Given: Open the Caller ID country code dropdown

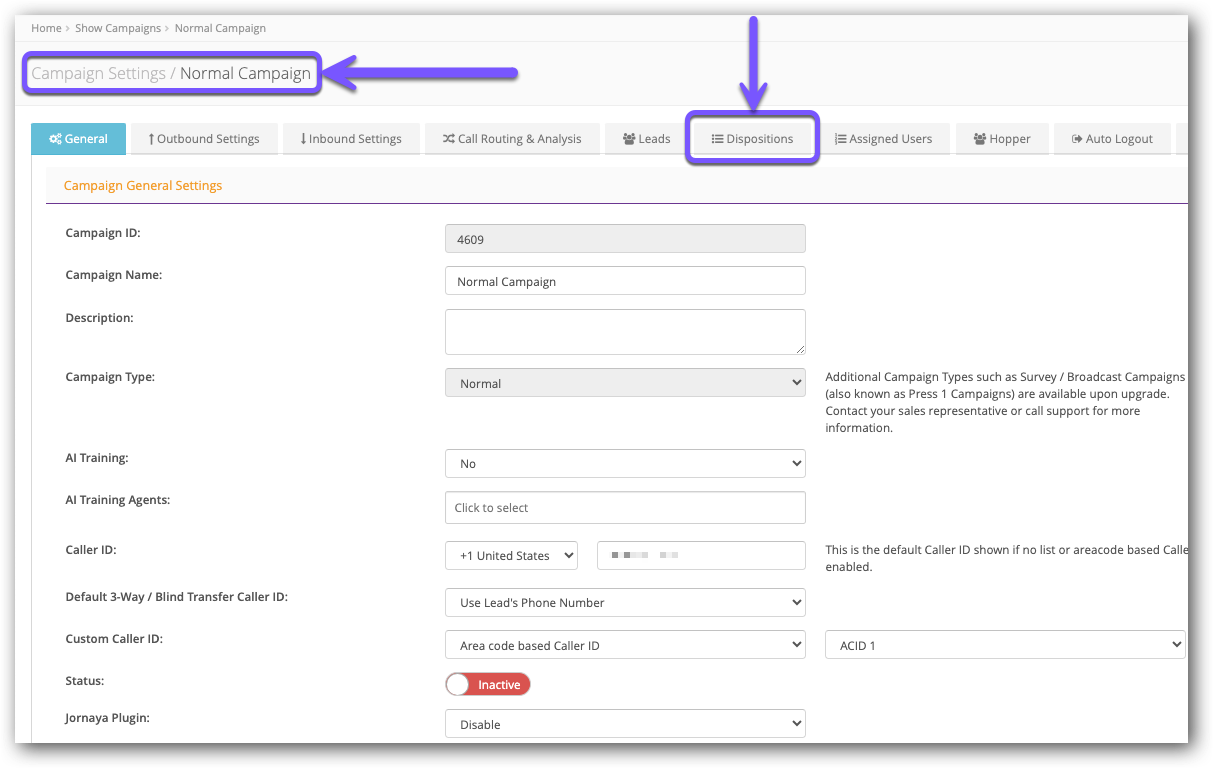Looking at the screenshot, I should (511, 555).
